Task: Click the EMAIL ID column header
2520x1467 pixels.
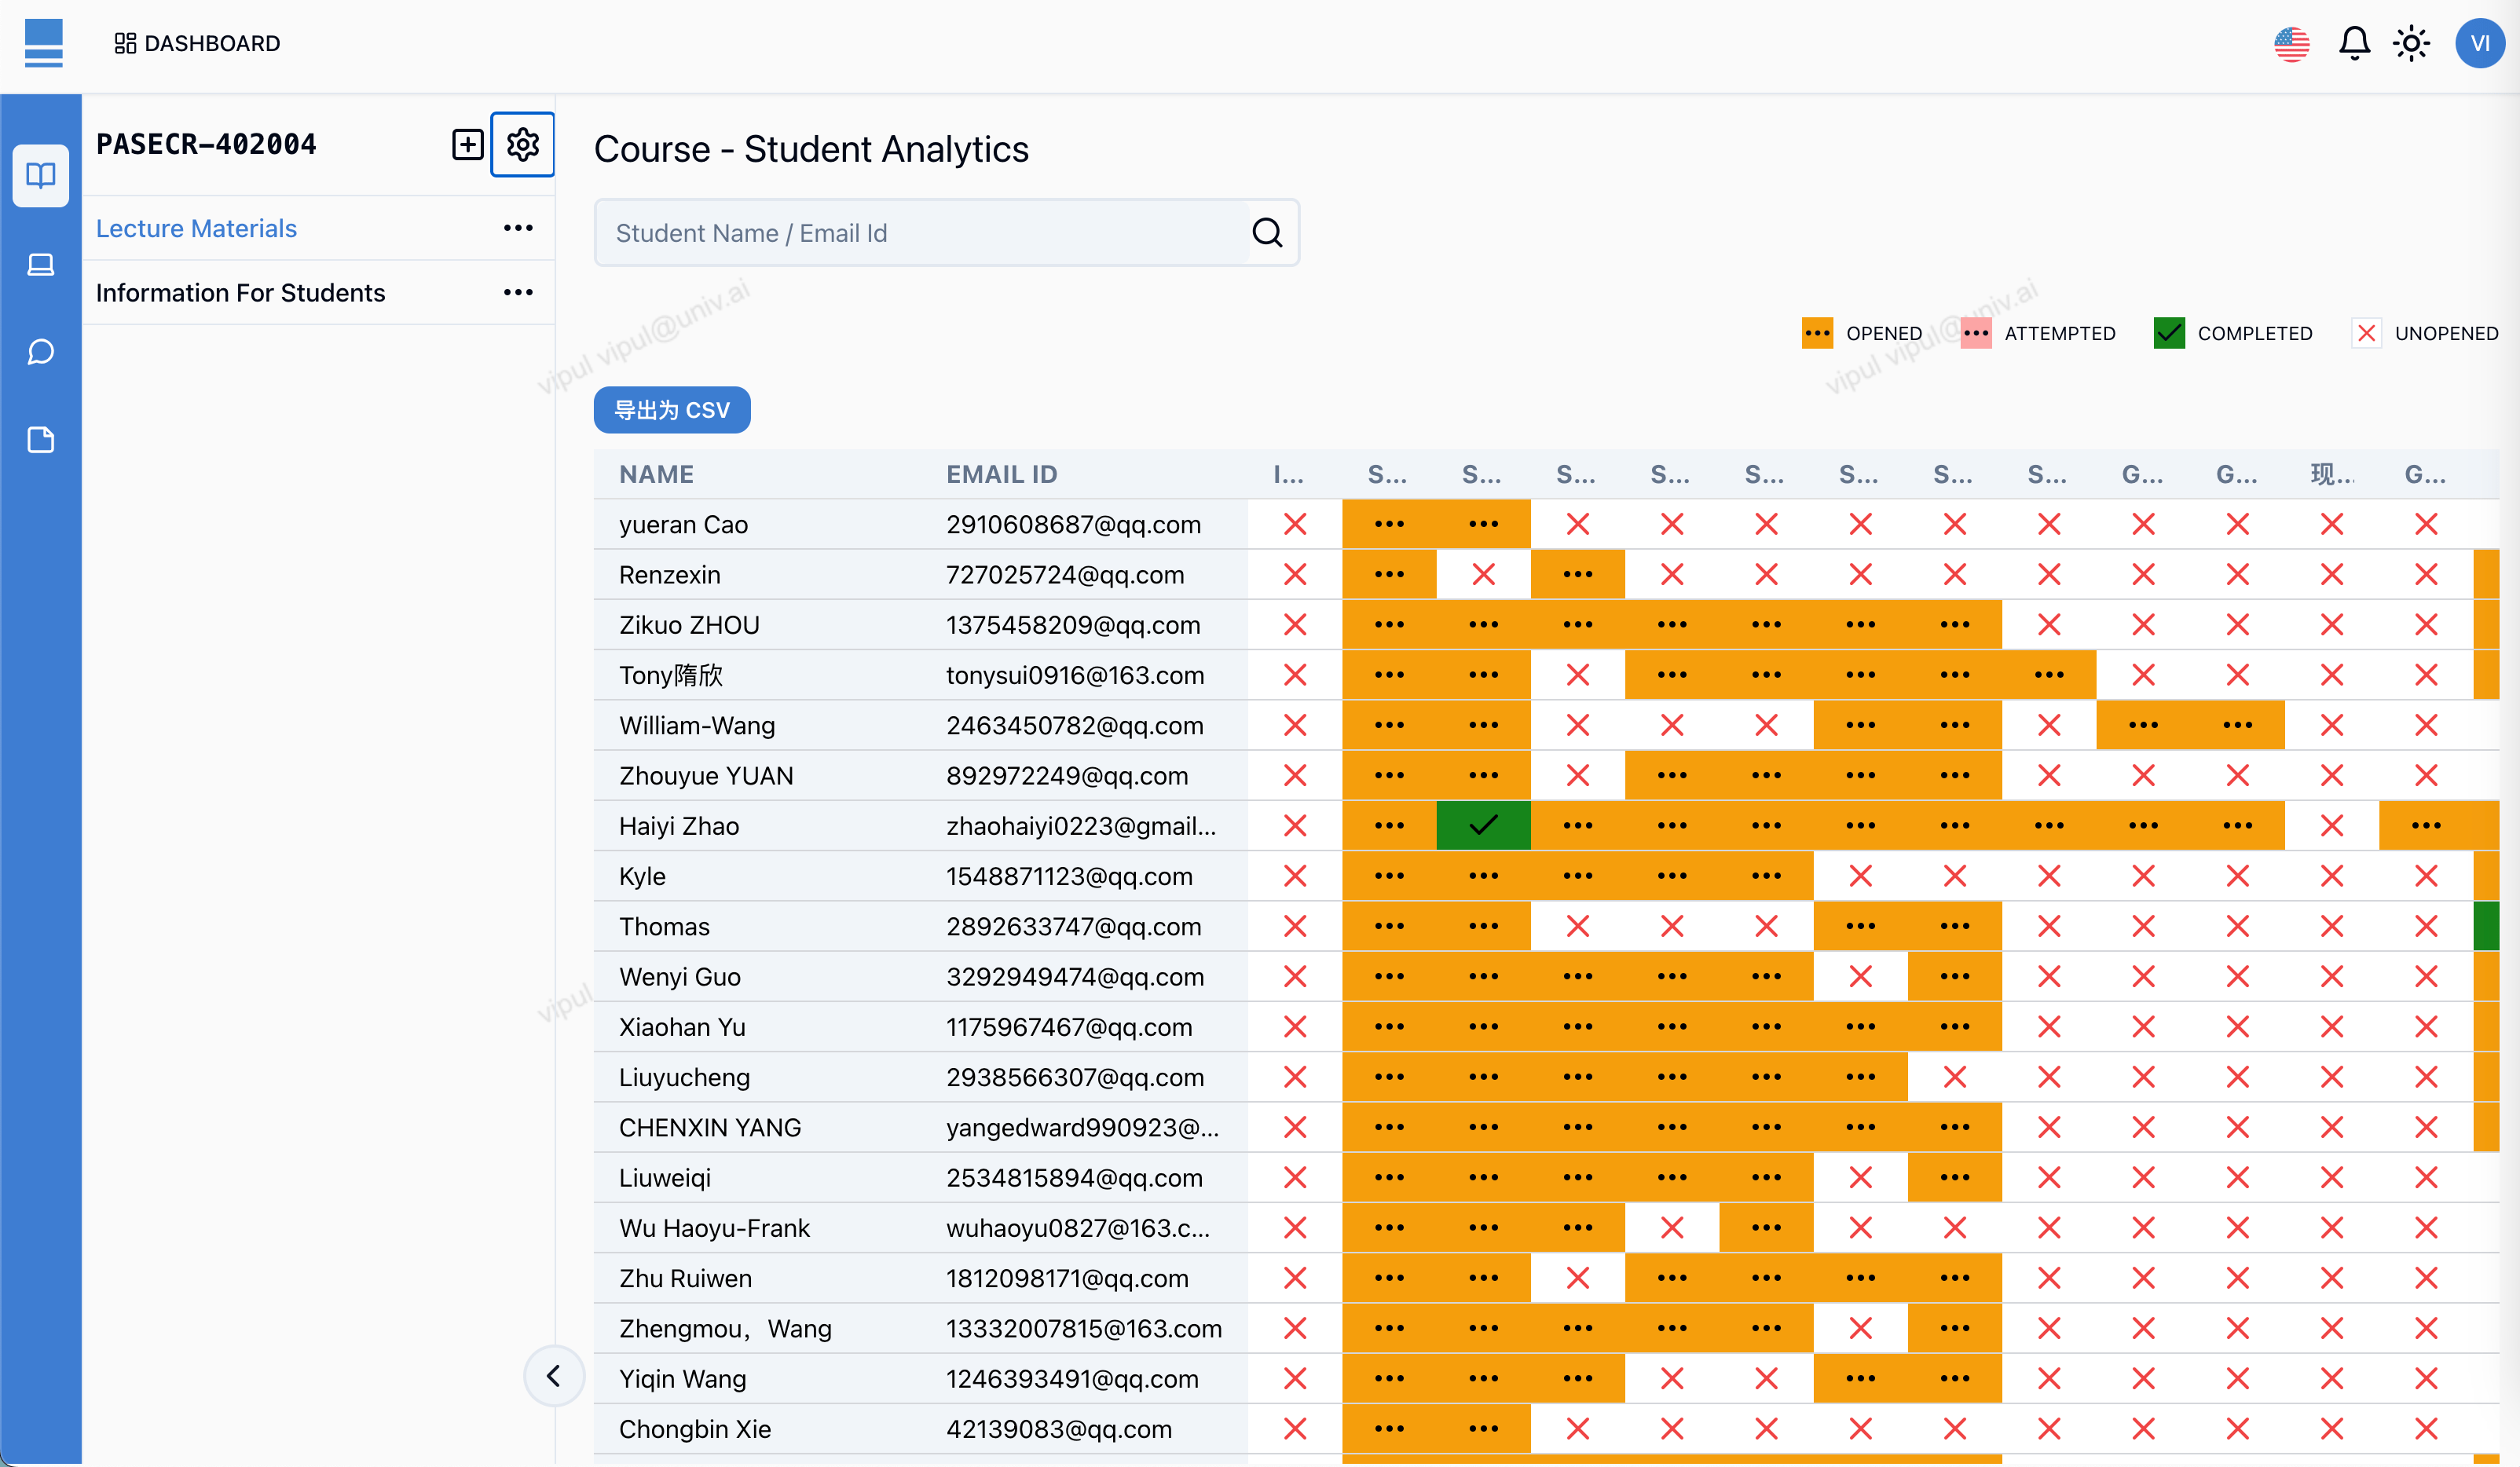Action: coord(1002,474)
